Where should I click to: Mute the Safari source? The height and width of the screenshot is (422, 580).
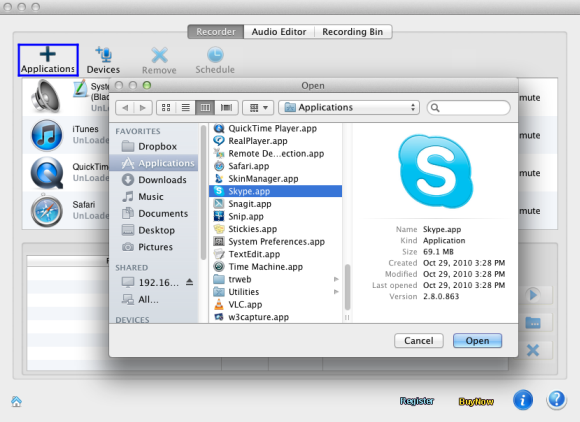pos(530,211)
